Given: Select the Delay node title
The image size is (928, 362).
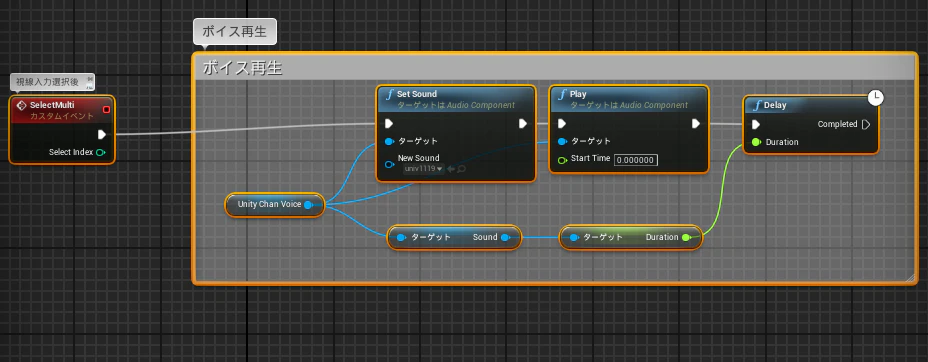Looking at the screenshot, I should tap(775, 106).
